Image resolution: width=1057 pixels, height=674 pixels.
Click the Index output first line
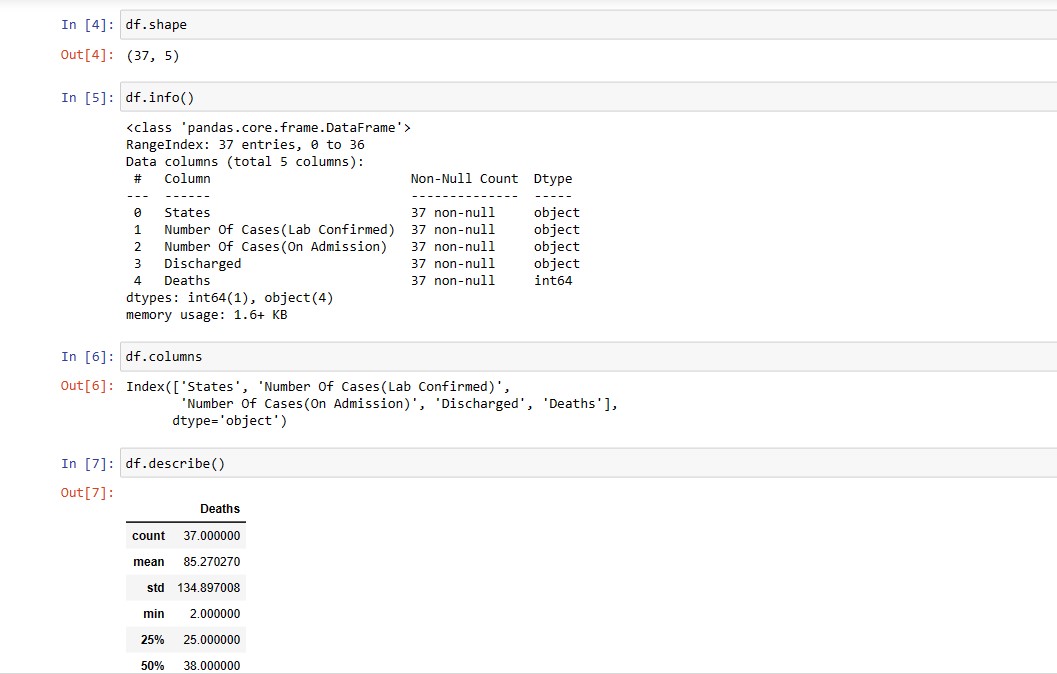(318, 386)
